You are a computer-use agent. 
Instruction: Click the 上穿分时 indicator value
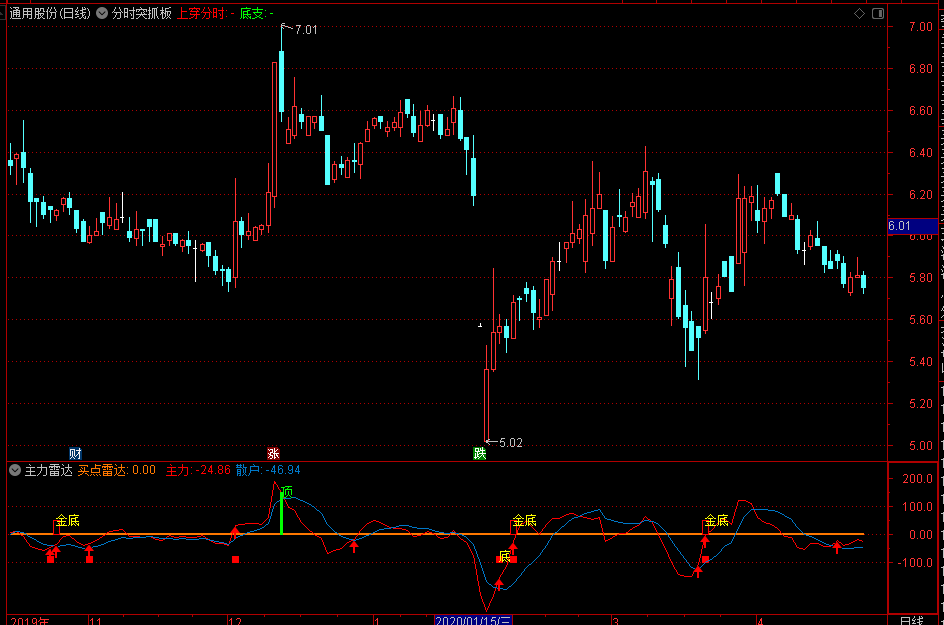(x=205, y=13)
